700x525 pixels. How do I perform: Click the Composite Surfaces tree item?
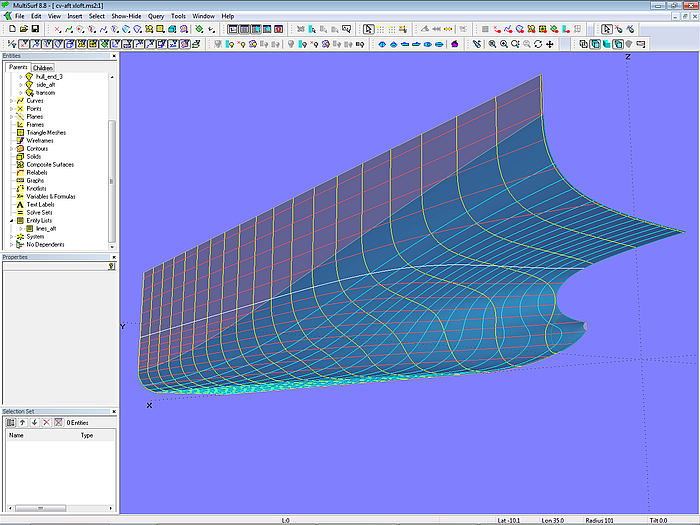pos(50,164)
